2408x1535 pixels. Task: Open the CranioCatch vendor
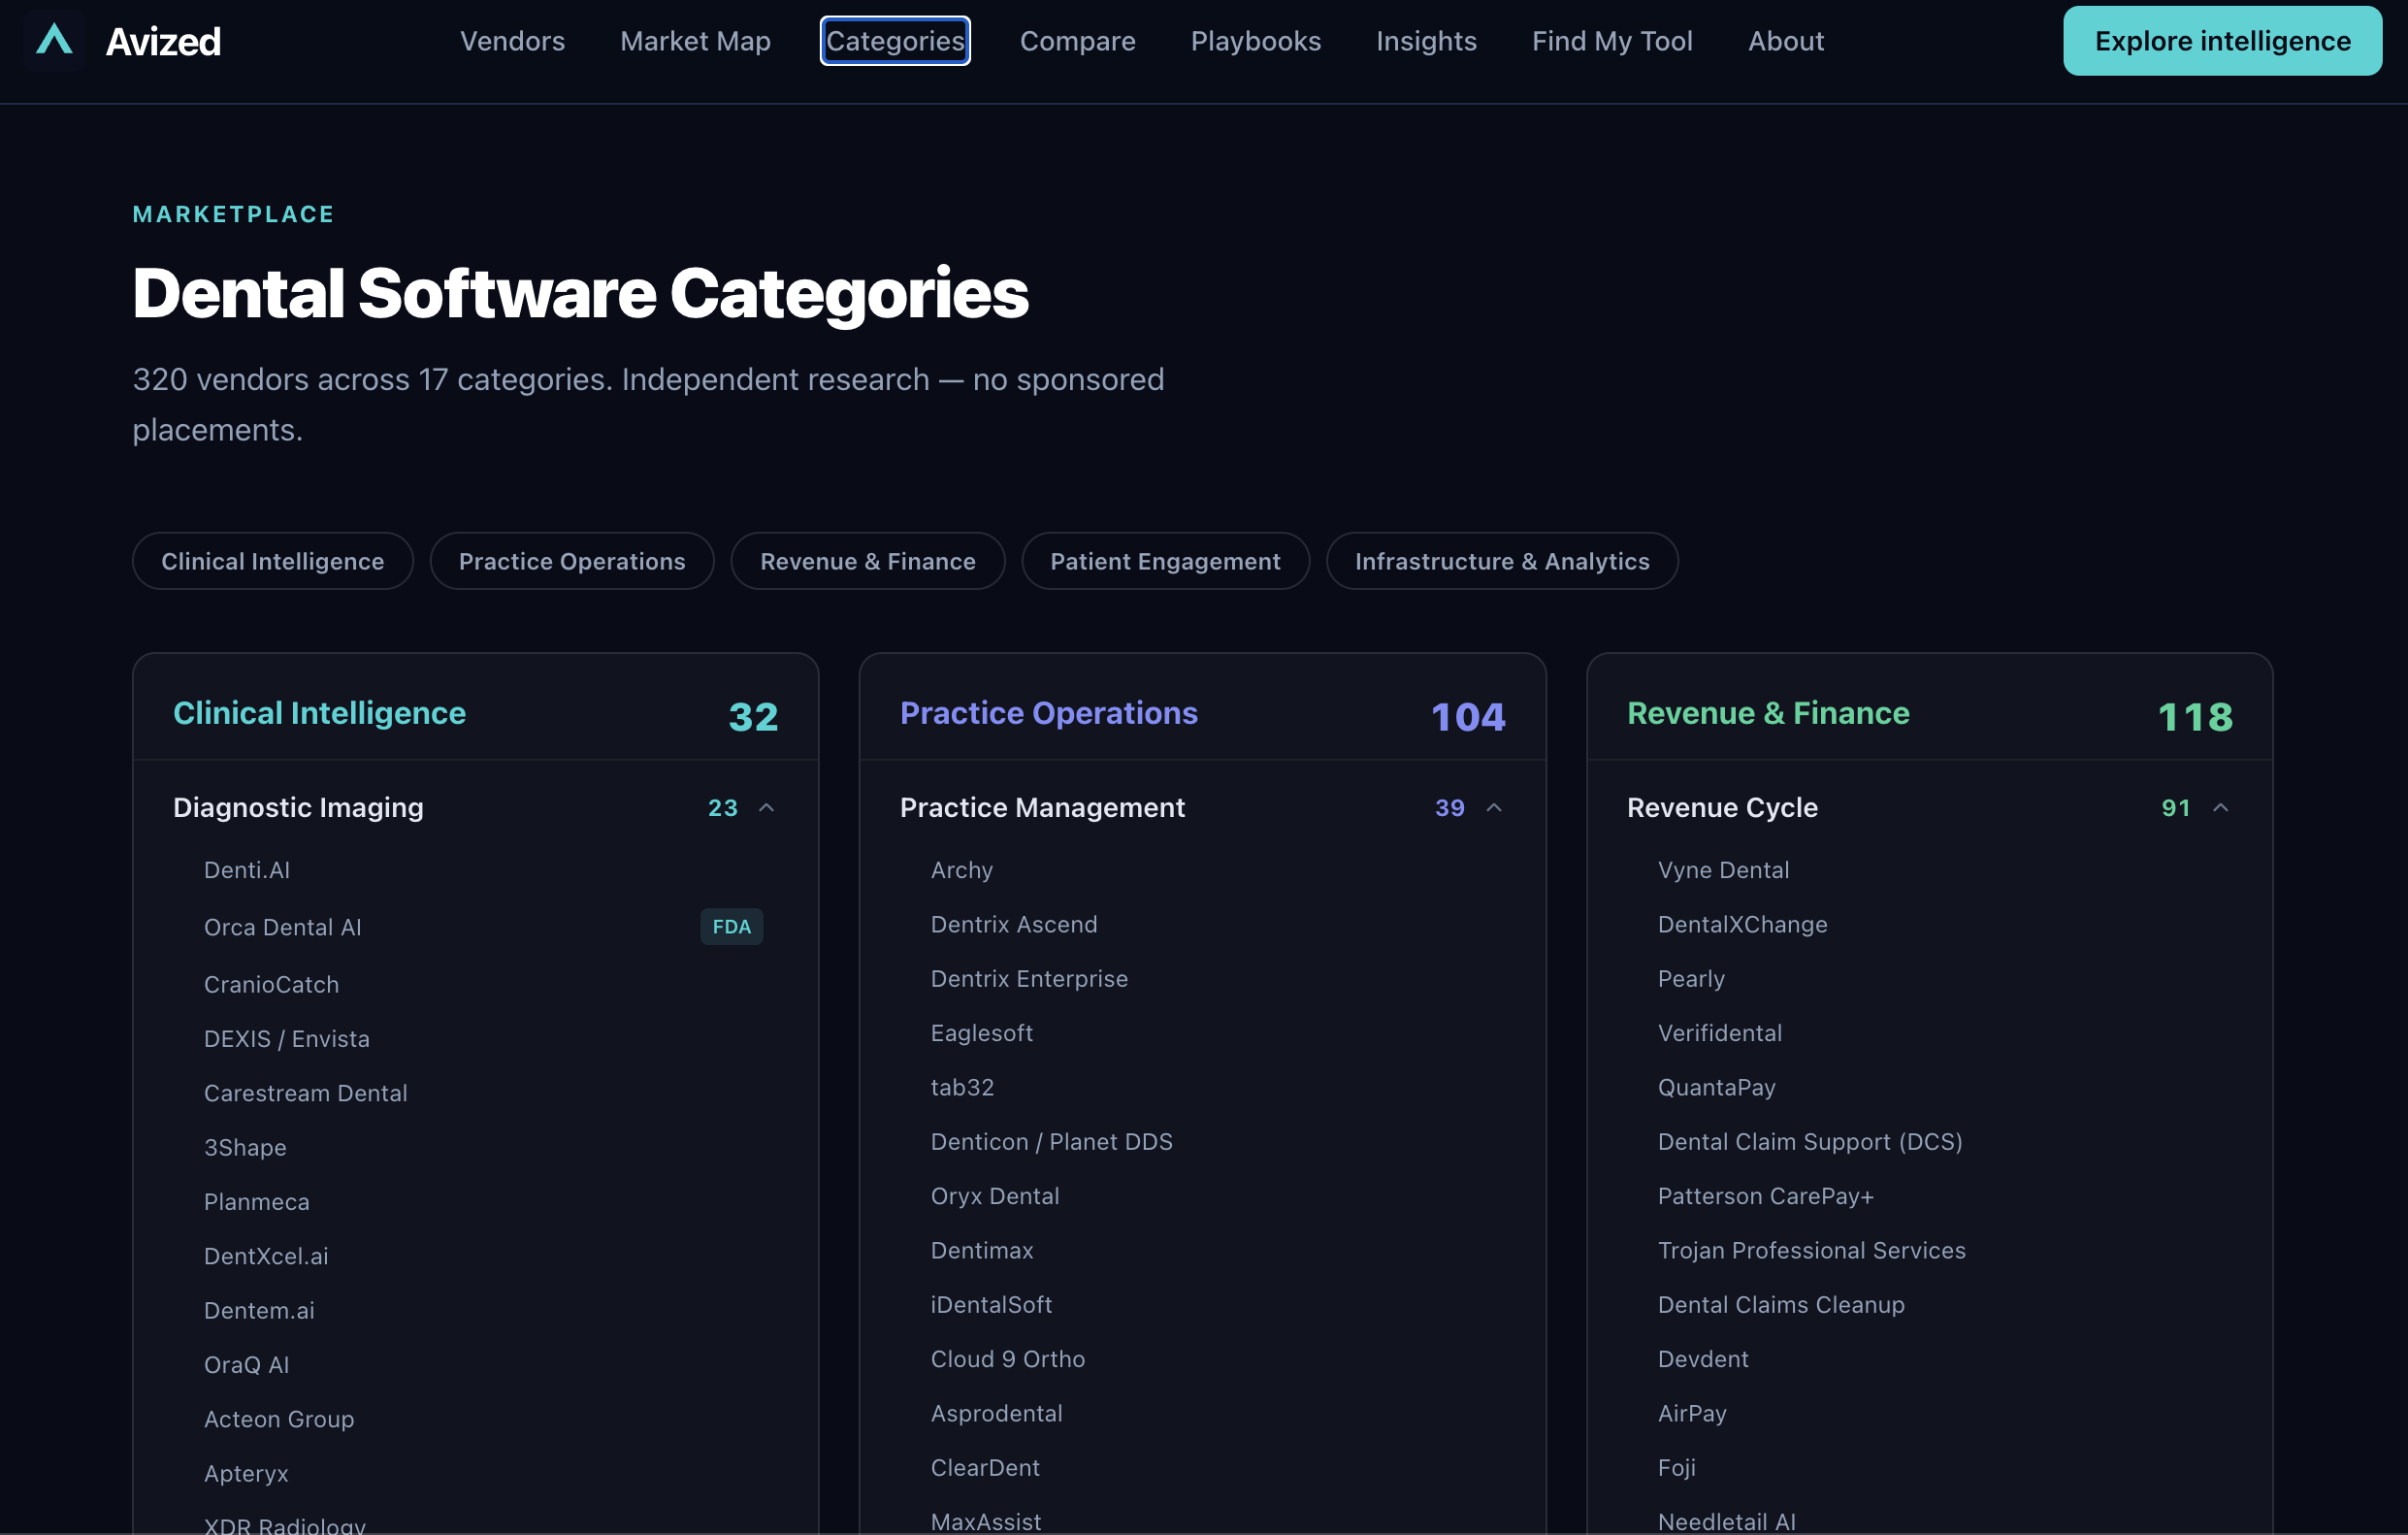[271, 984]
